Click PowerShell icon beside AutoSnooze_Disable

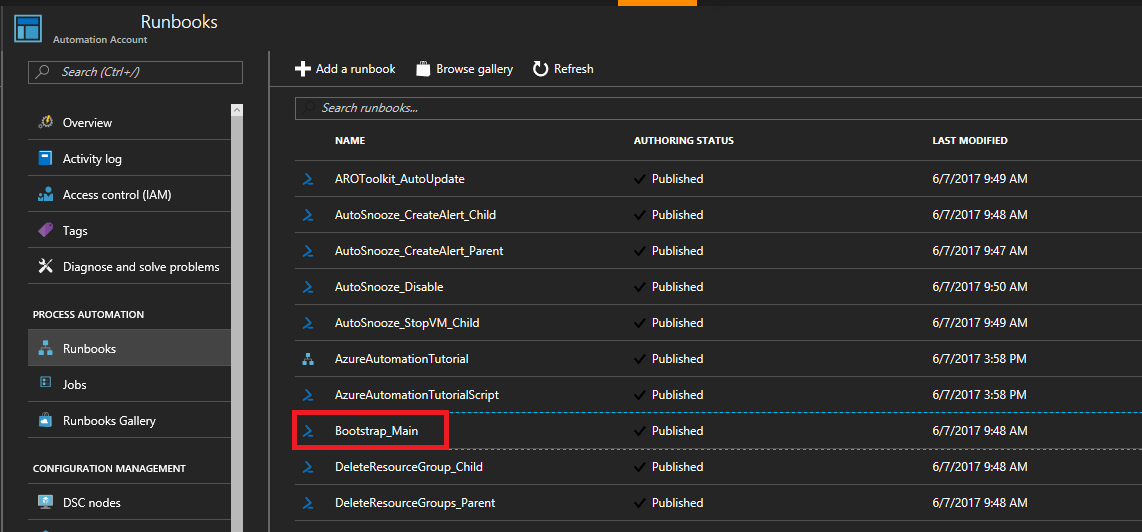click(x=308, y=287)
